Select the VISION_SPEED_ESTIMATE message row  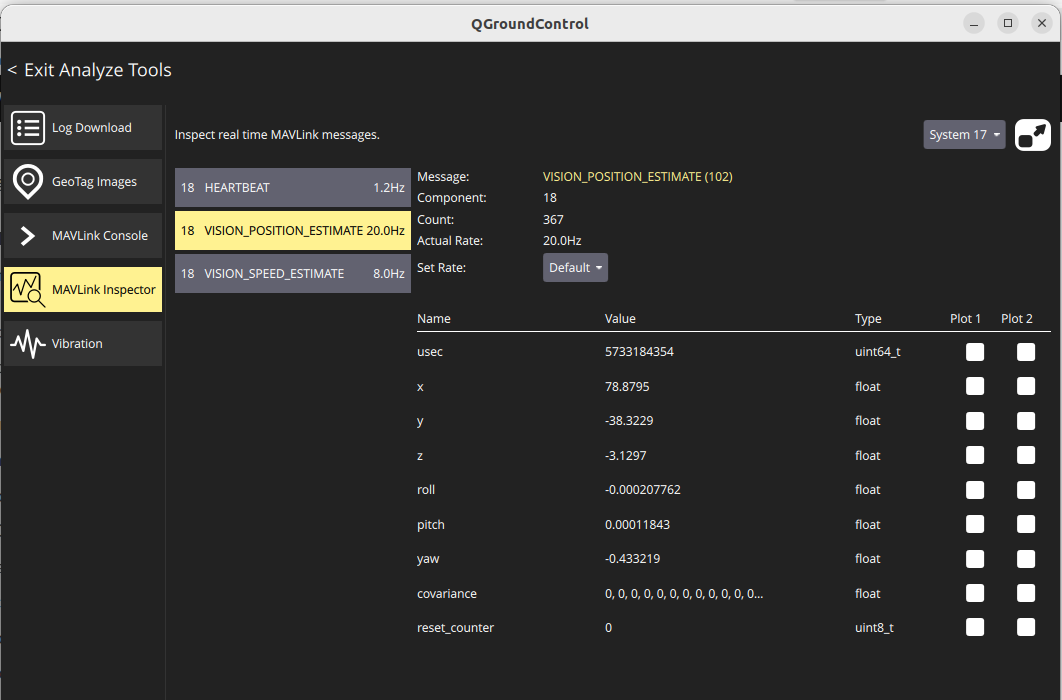coord(293,274)
